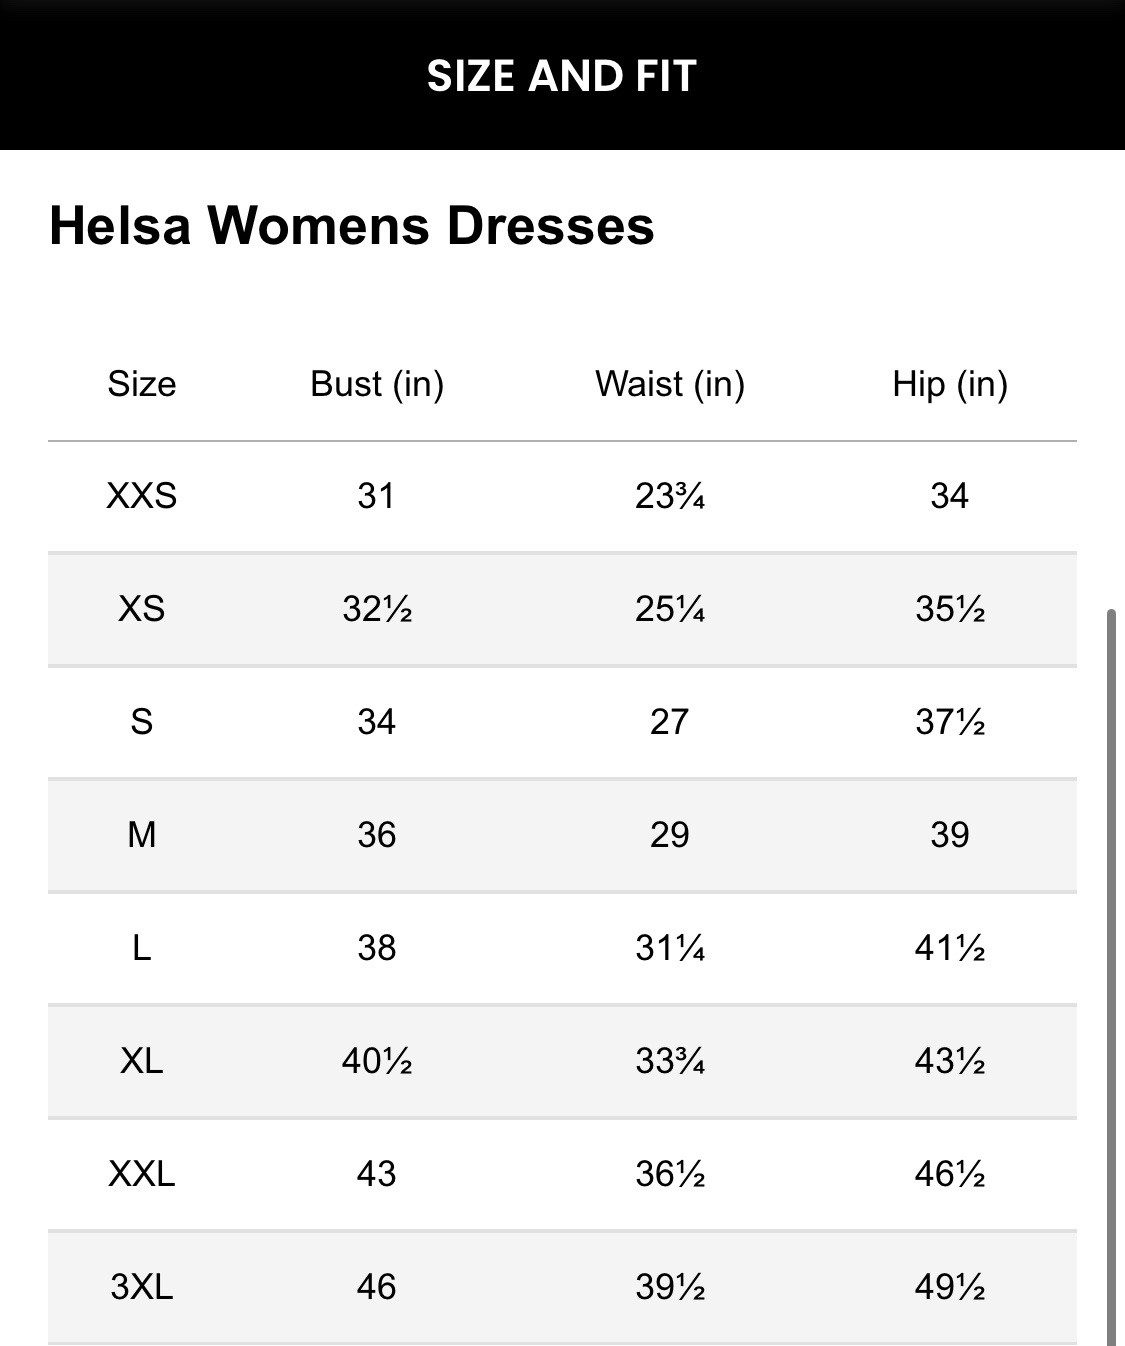1125x1346 pixels.
Task: Click the XXL size row label
Action: pyautogui.click(x=142, y=1174)
